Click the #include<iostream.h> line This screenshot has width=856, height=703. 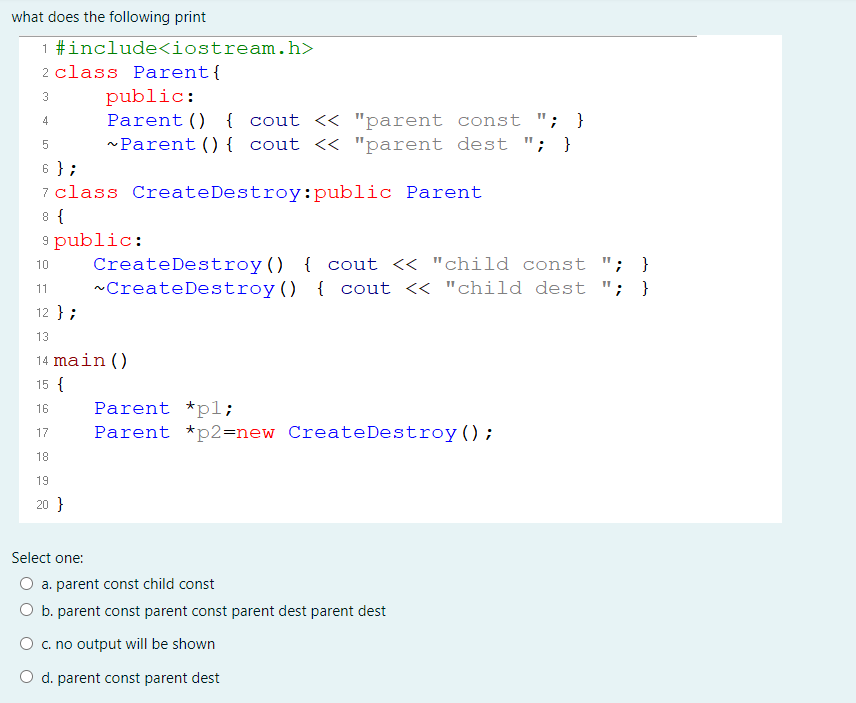pos(185,47)
